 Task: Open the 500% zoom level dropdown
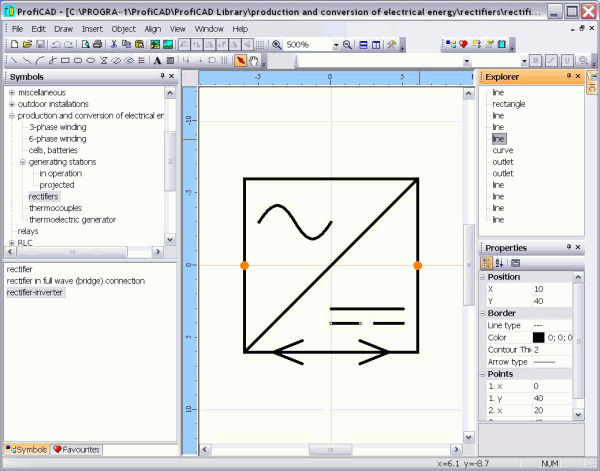336,45
